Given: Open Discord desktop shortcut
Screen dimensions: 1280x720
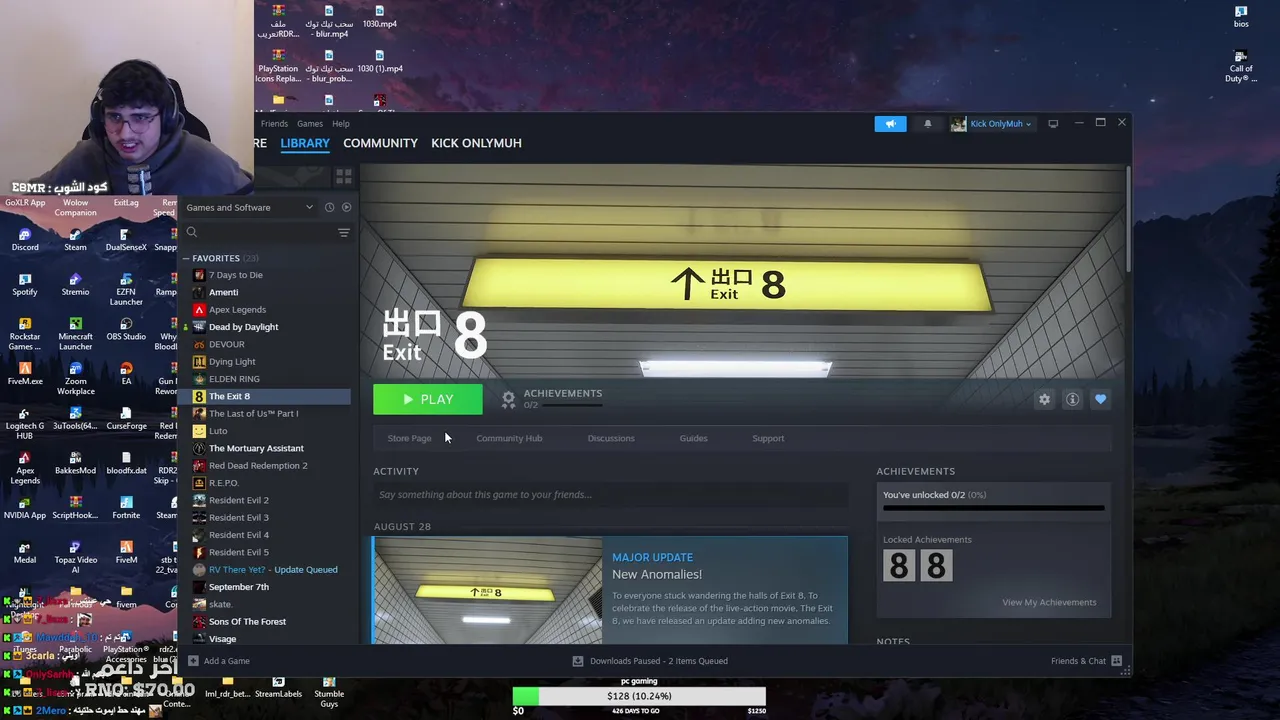Looking at the screenshot, I should point(25,239).
